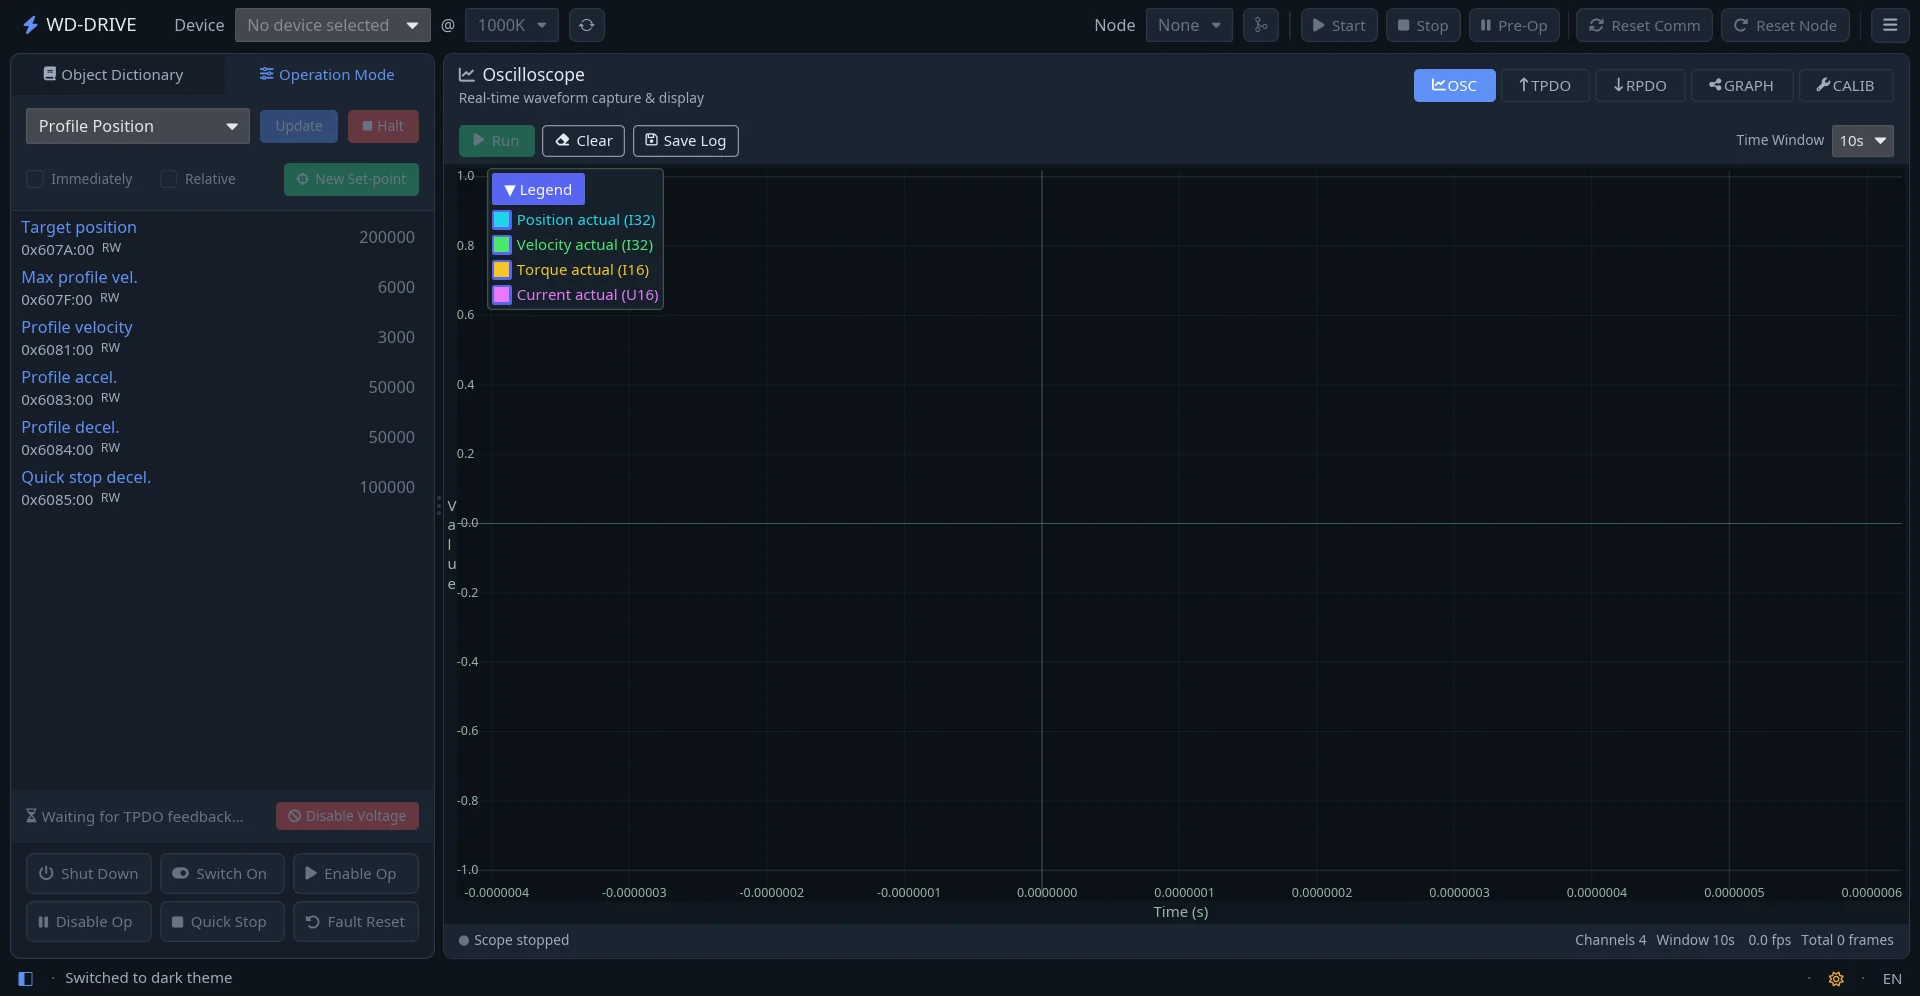Click the Run scope button
This screenshot has width=1920, height=996.
pyautogui.click(x=496, y=141)
